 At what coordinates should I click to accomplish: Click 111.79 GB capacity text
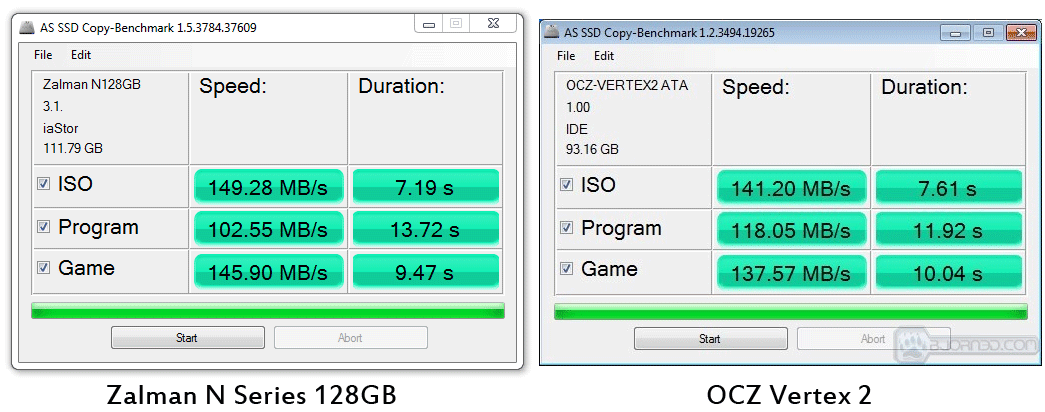coord(73,147)
